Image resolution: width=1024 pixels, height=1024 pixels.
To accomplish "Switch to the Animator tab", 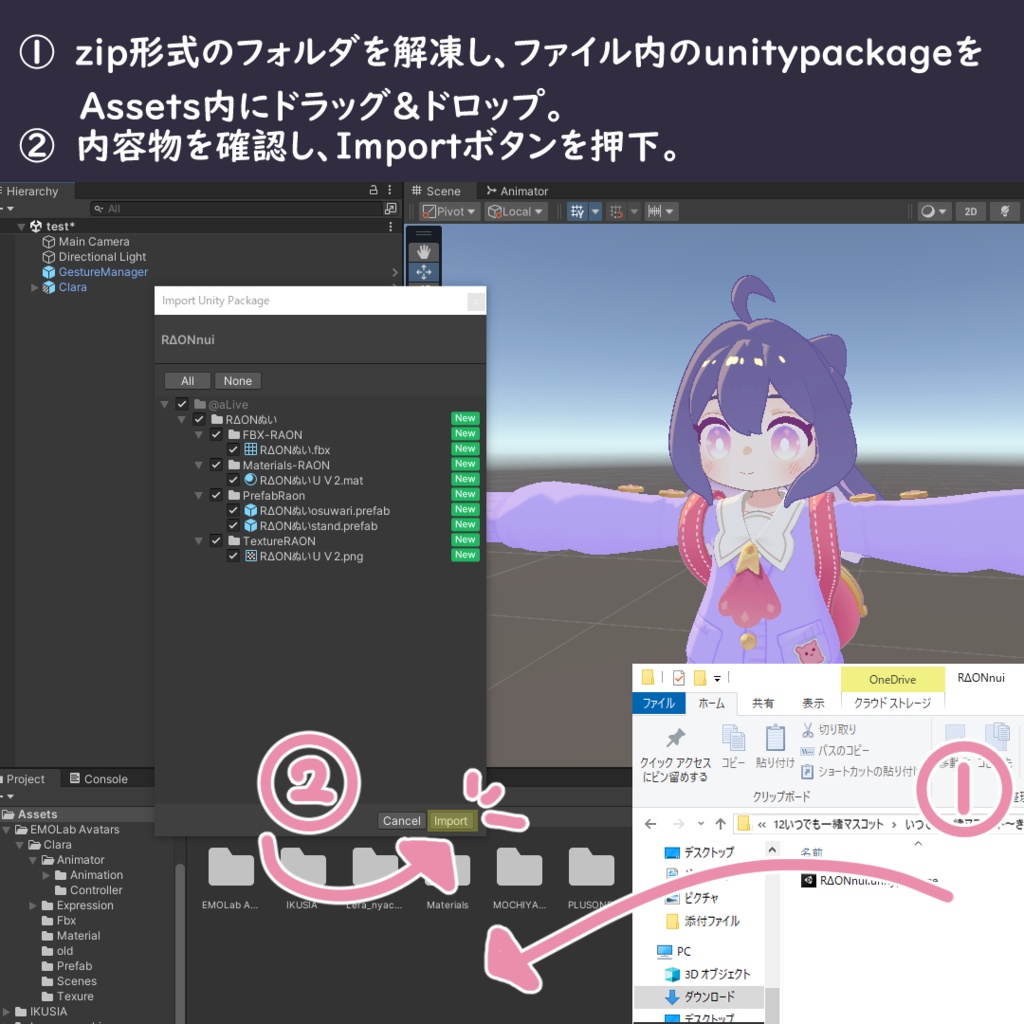I will point(521,191).
